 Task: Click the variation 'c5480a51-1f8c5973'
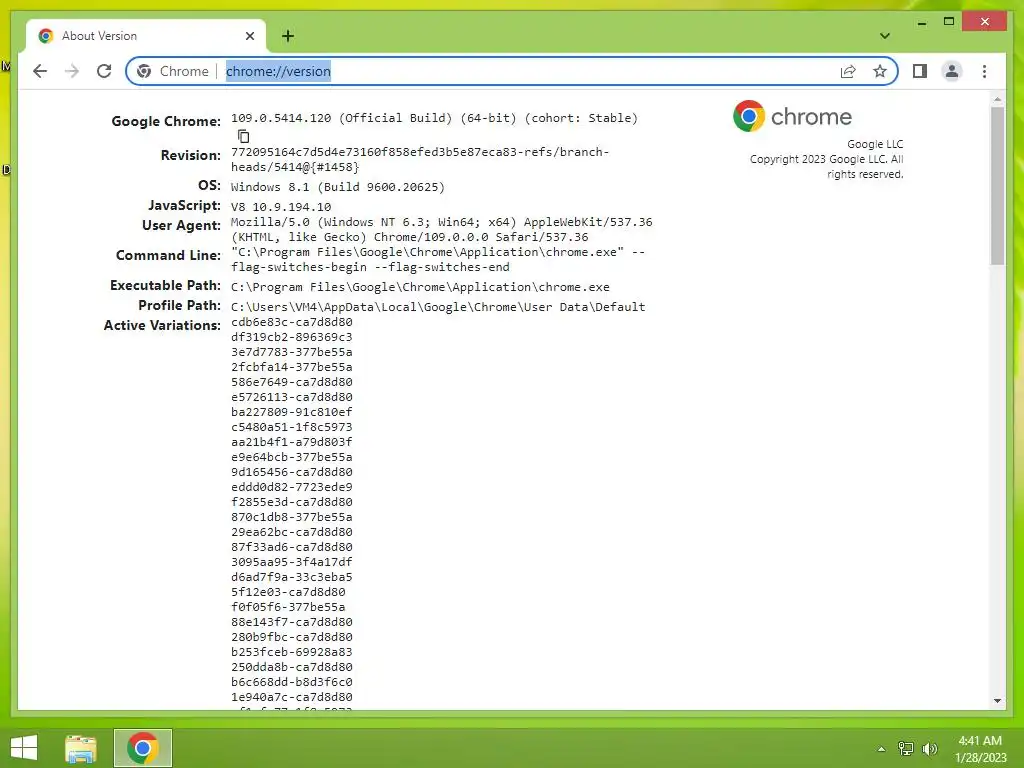(291, 427)
